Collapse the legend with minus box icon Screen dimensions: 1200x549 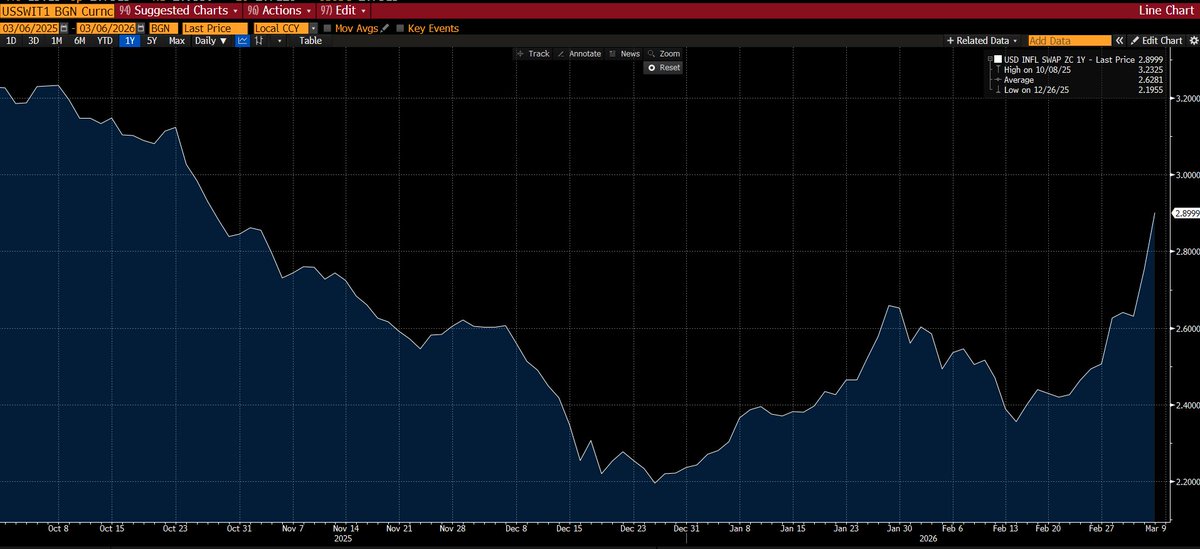(990, 60)
